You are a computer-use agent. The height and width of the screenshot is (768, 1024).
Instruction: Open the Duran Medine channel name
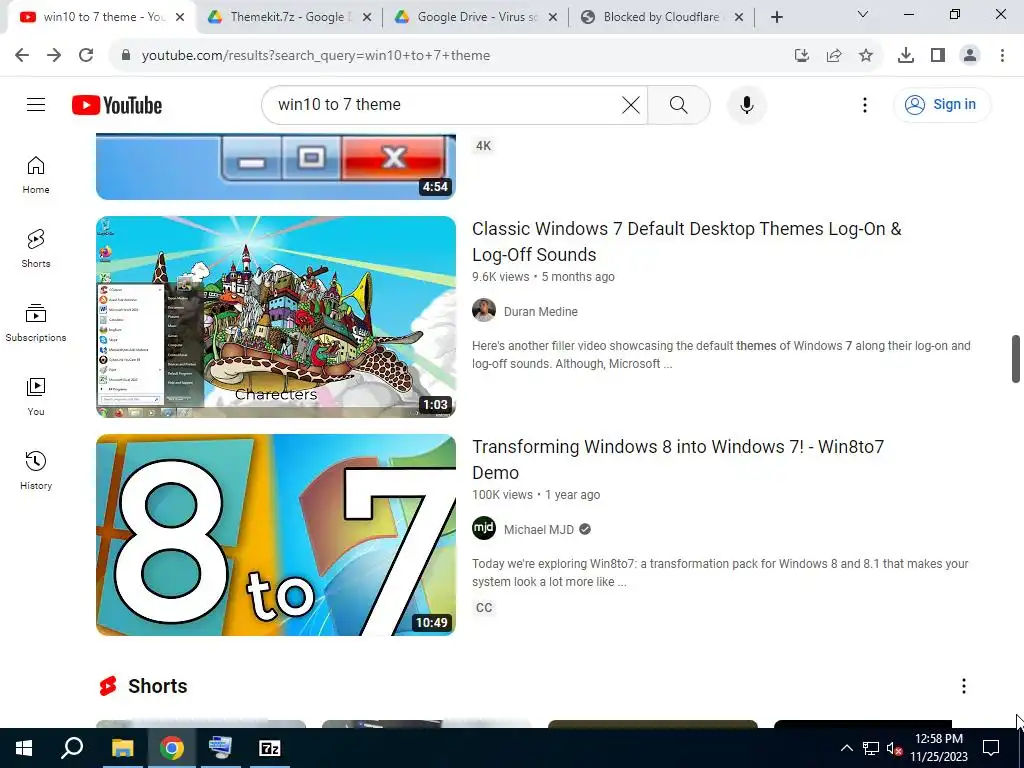point(541,312)
